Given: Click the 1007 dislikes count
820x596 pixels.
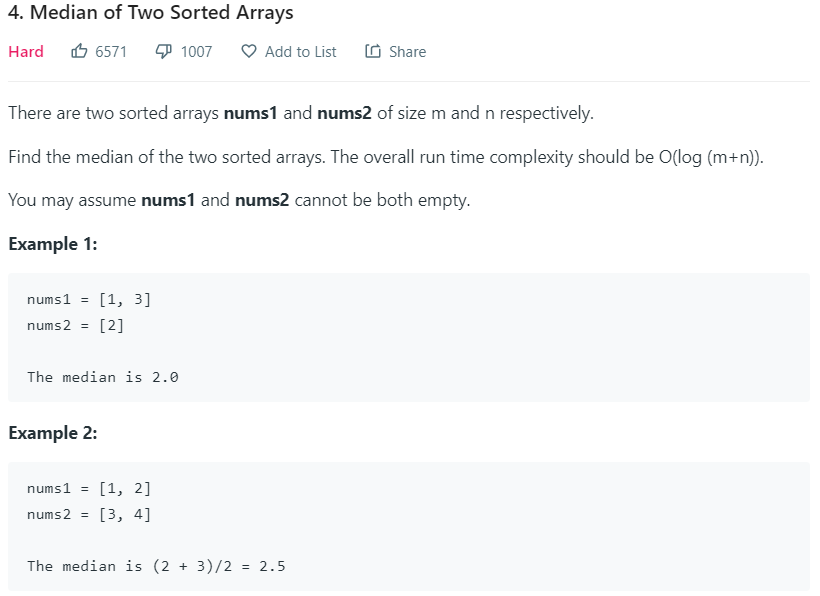Looking at the screenshot, I should click(x=196, y=51).
